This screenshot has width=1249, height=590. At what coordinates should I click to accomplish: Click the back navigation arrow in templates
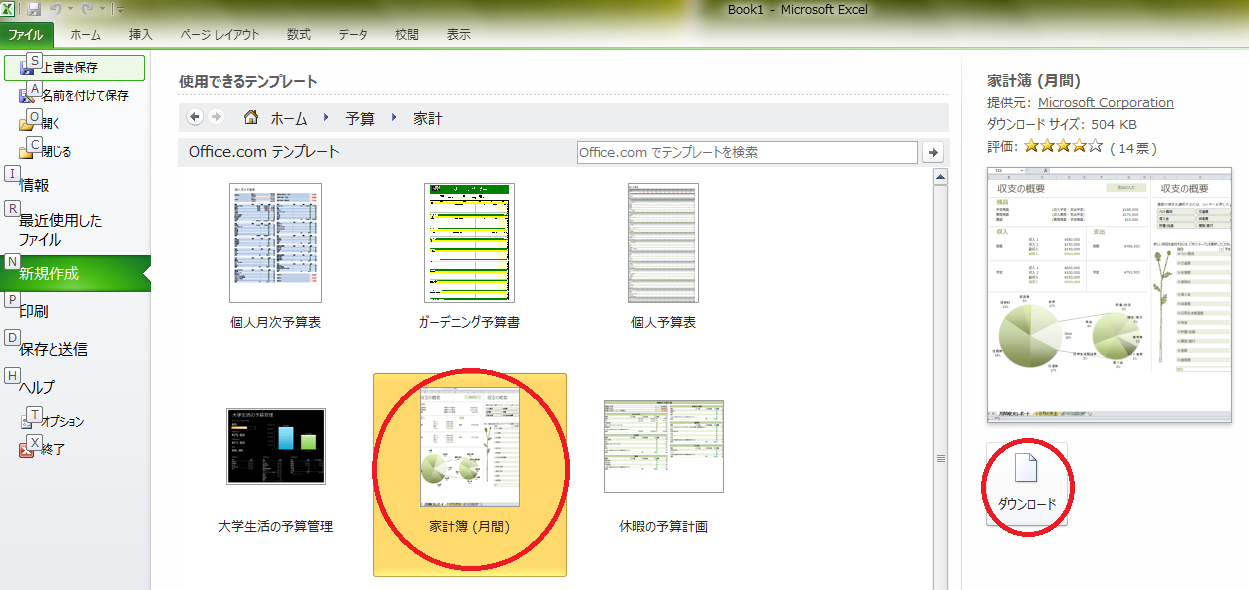pyautogui.click(x=195, y=117)
